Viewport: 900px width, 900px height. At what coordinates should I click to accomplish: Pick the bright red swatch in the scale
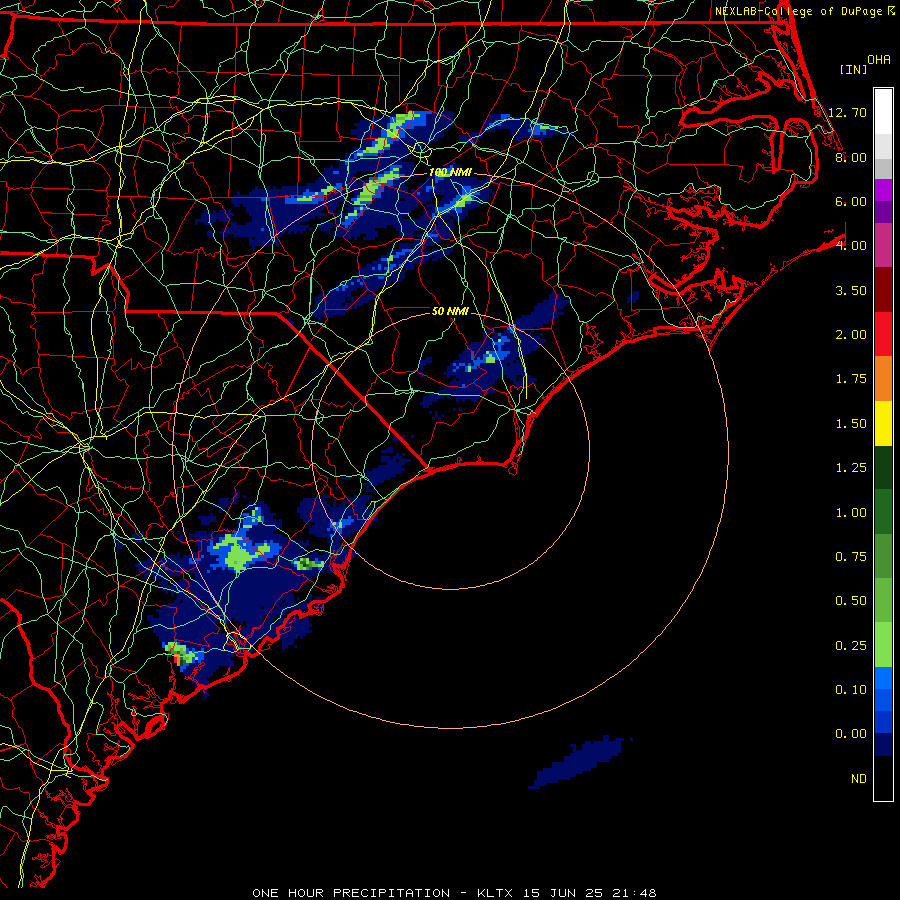point(883,335)
